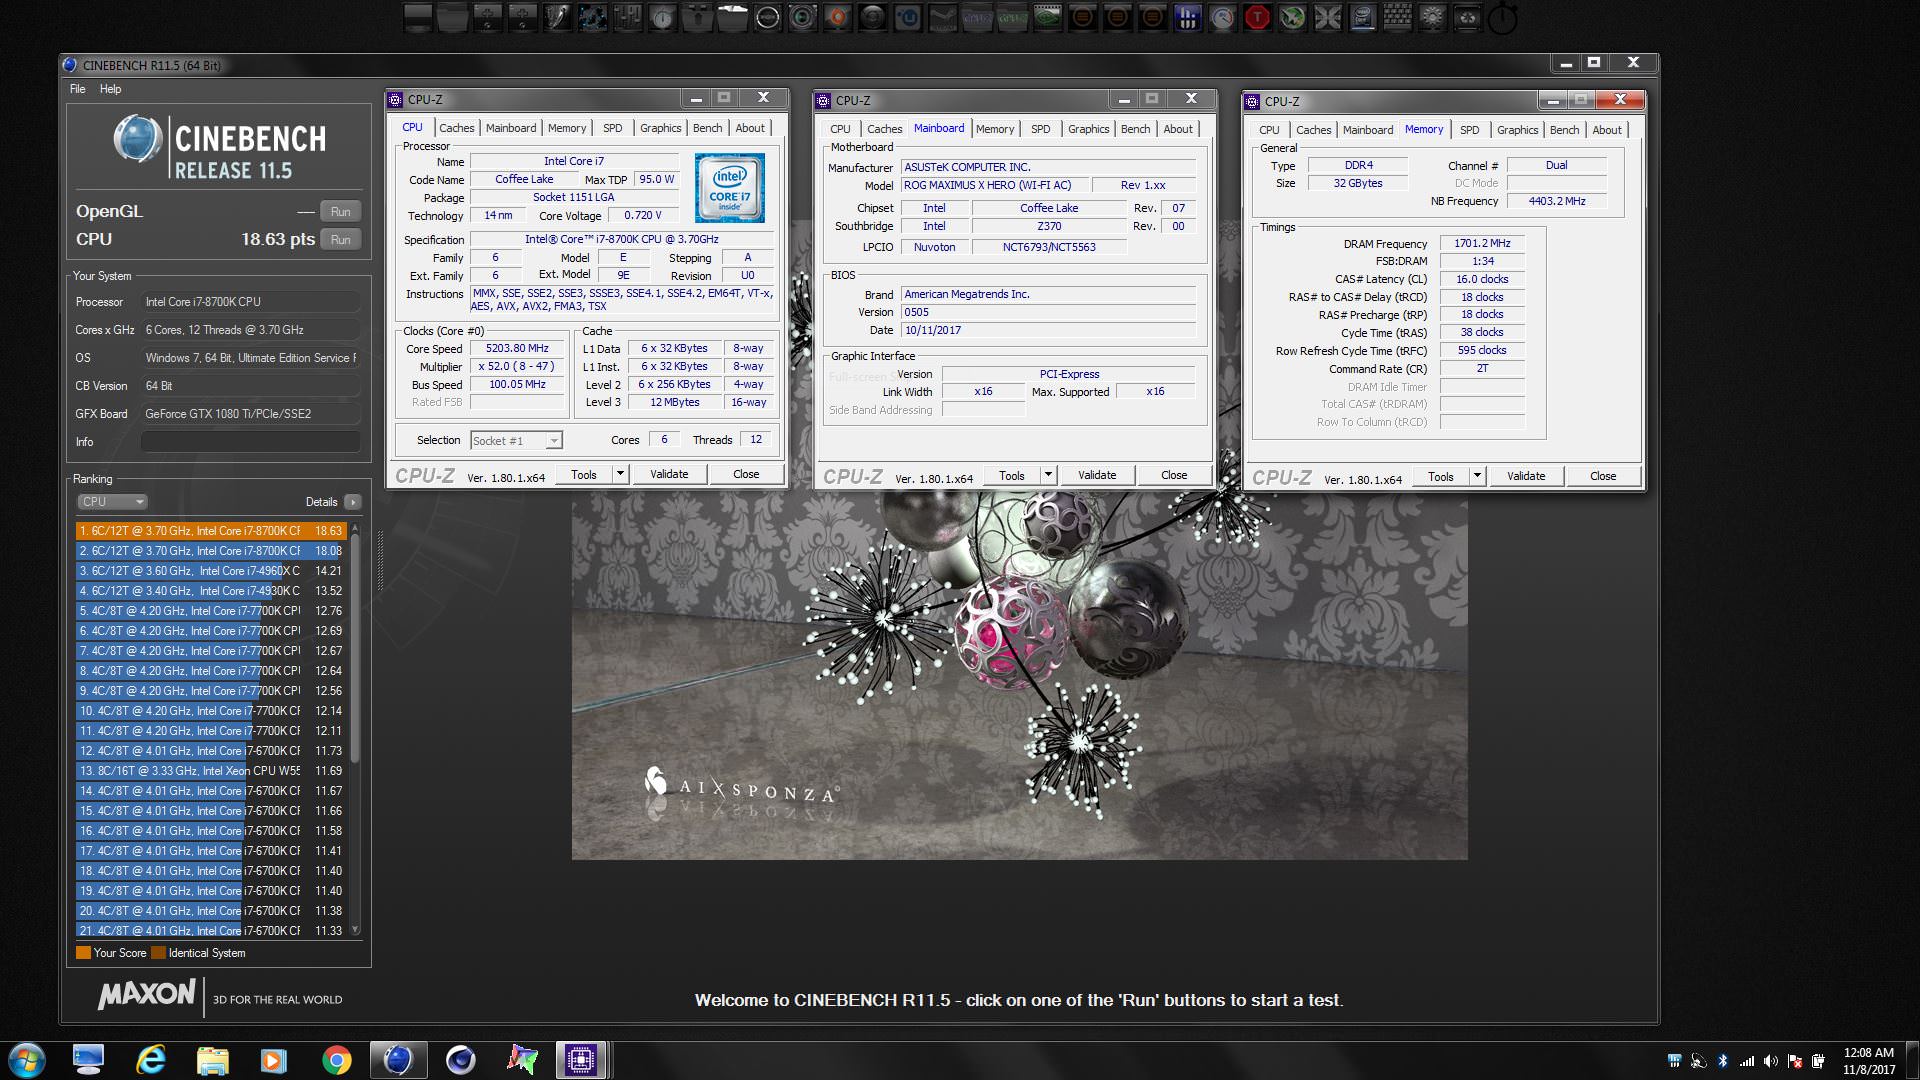Click Tools in the Memory CPU-Z window
The width and height of the screenshot is (1920, 1080).
[x=1440, y=476]
